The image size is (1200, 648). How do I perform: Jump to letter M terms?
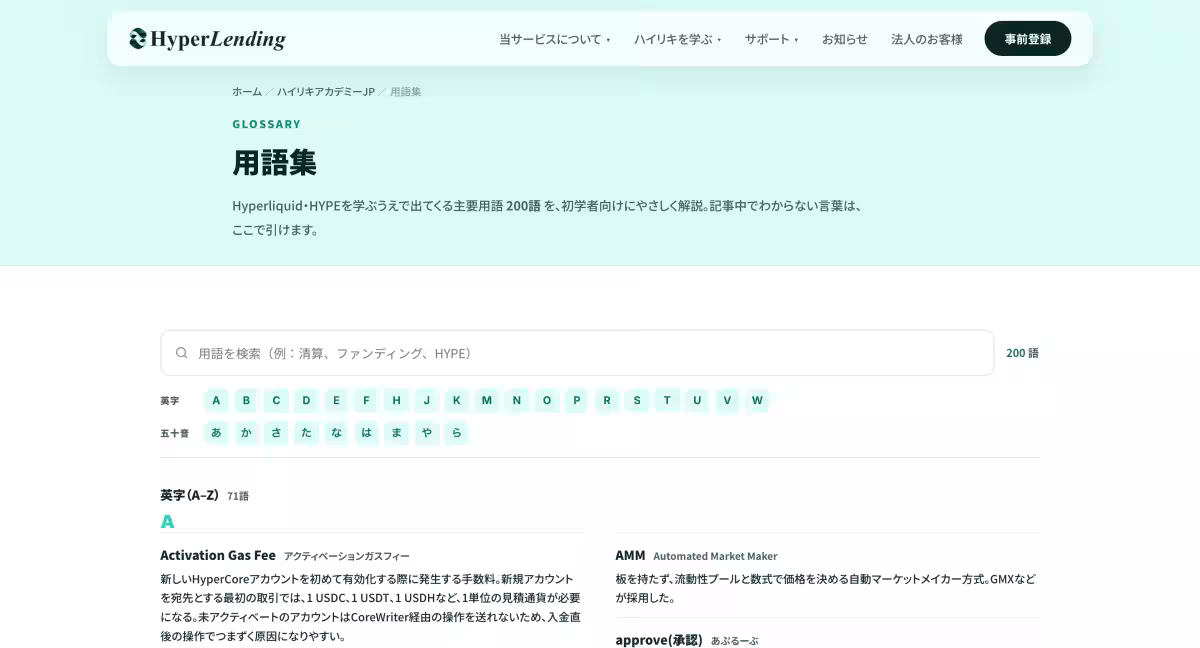pyautogui.click(x=486, y=400)
